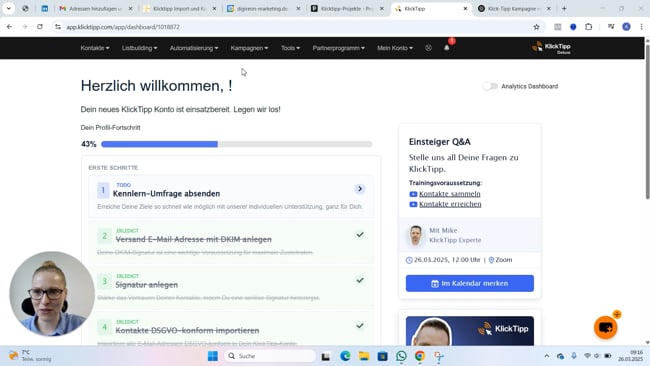Switch to Klick-Tipp Kampagne tab
The image size is (650, 366).
point(514,8)
